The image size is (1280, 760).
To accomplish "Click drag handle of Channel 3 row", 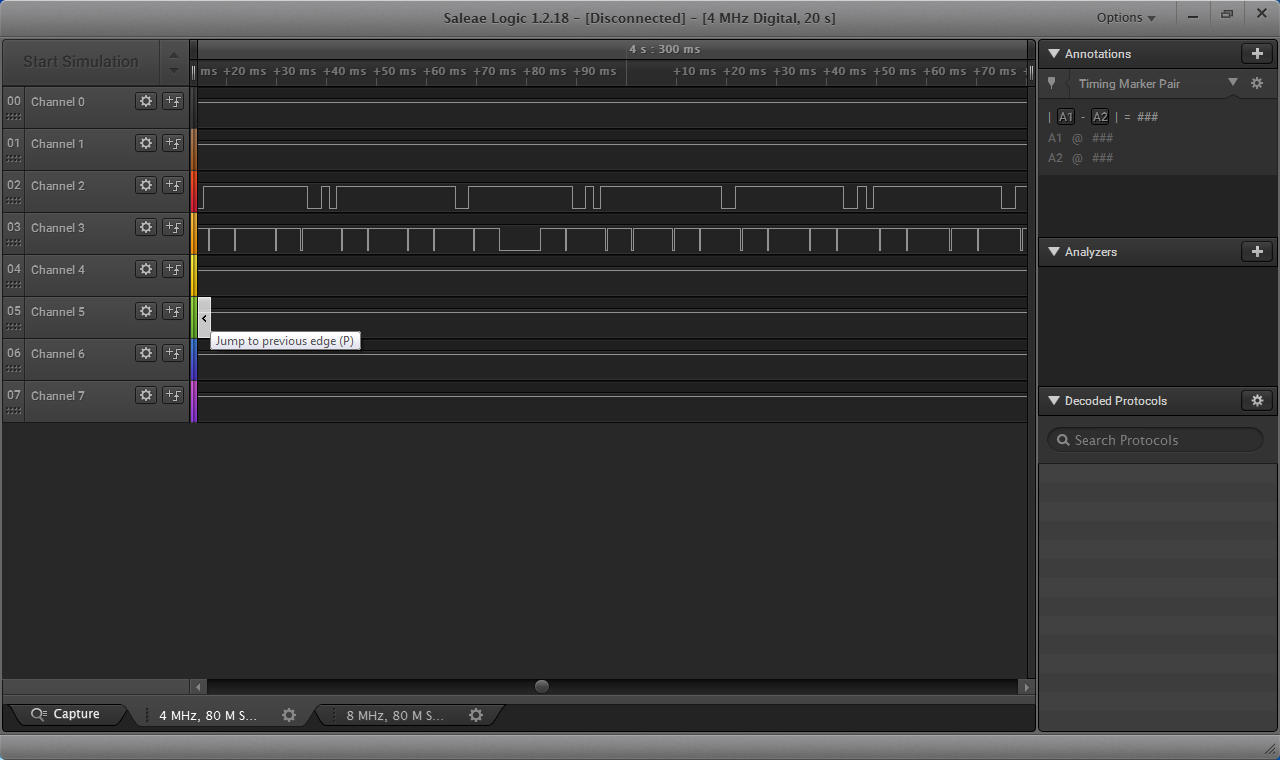I will click(x=13, y=243).
